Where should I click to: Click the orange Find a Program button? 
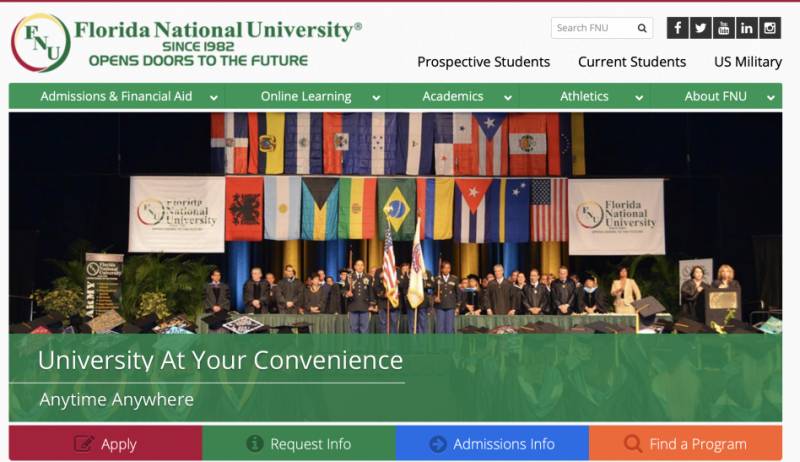(x=686, y=443)
